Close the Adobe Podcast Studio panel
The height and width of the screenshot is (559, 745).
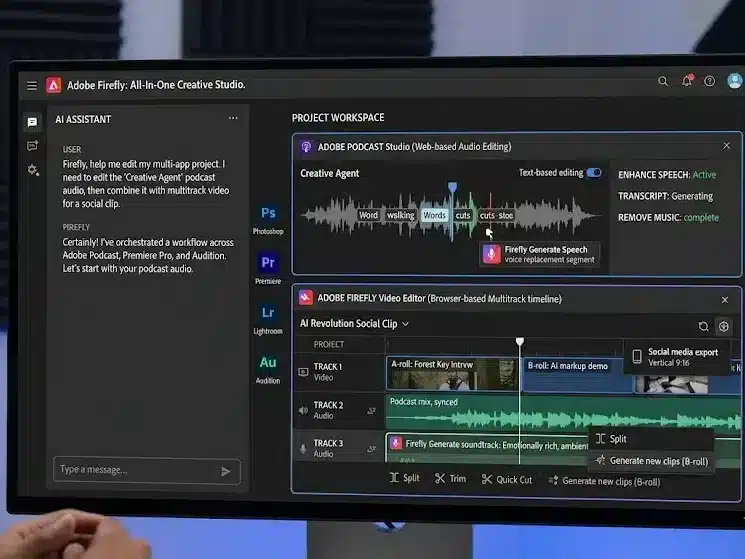tap(726, 146)
